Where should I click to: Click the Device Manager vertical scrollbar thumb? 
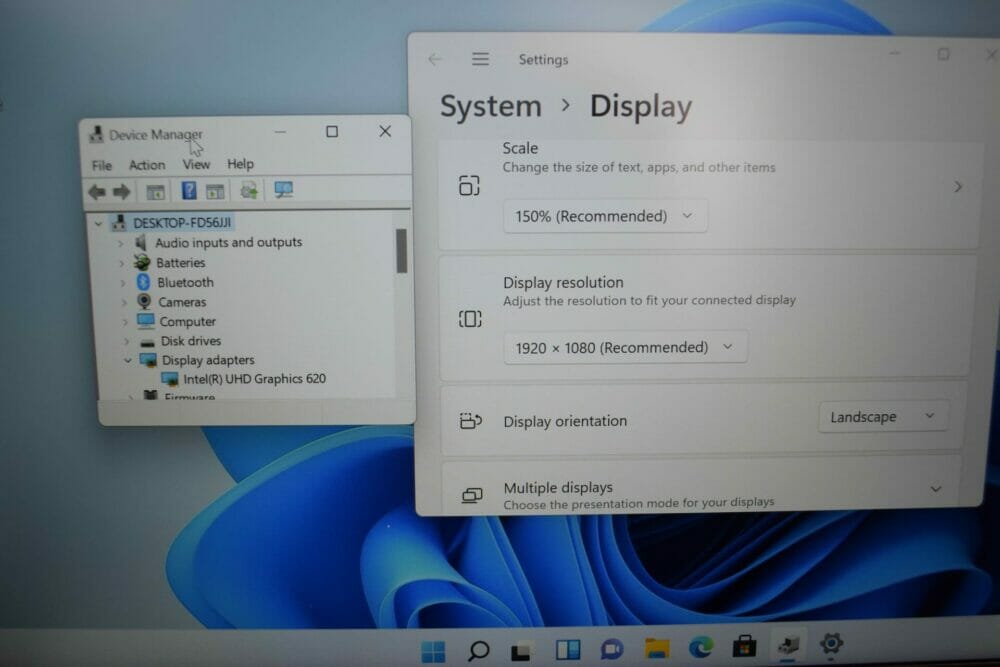[401, 251]
